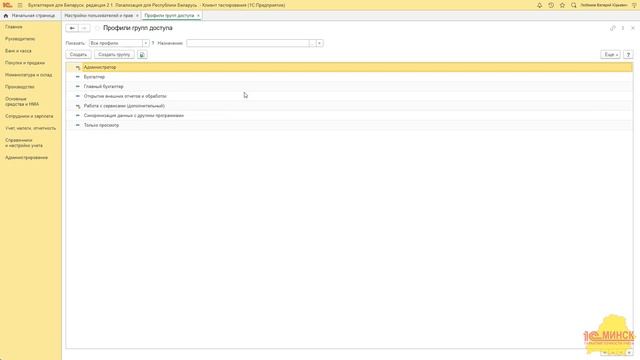This screenshot has height=360, width=640.
Task: Select Открытие внешних отчетов и обработок row
Action: pyautogui.click(x=349, y=96)
